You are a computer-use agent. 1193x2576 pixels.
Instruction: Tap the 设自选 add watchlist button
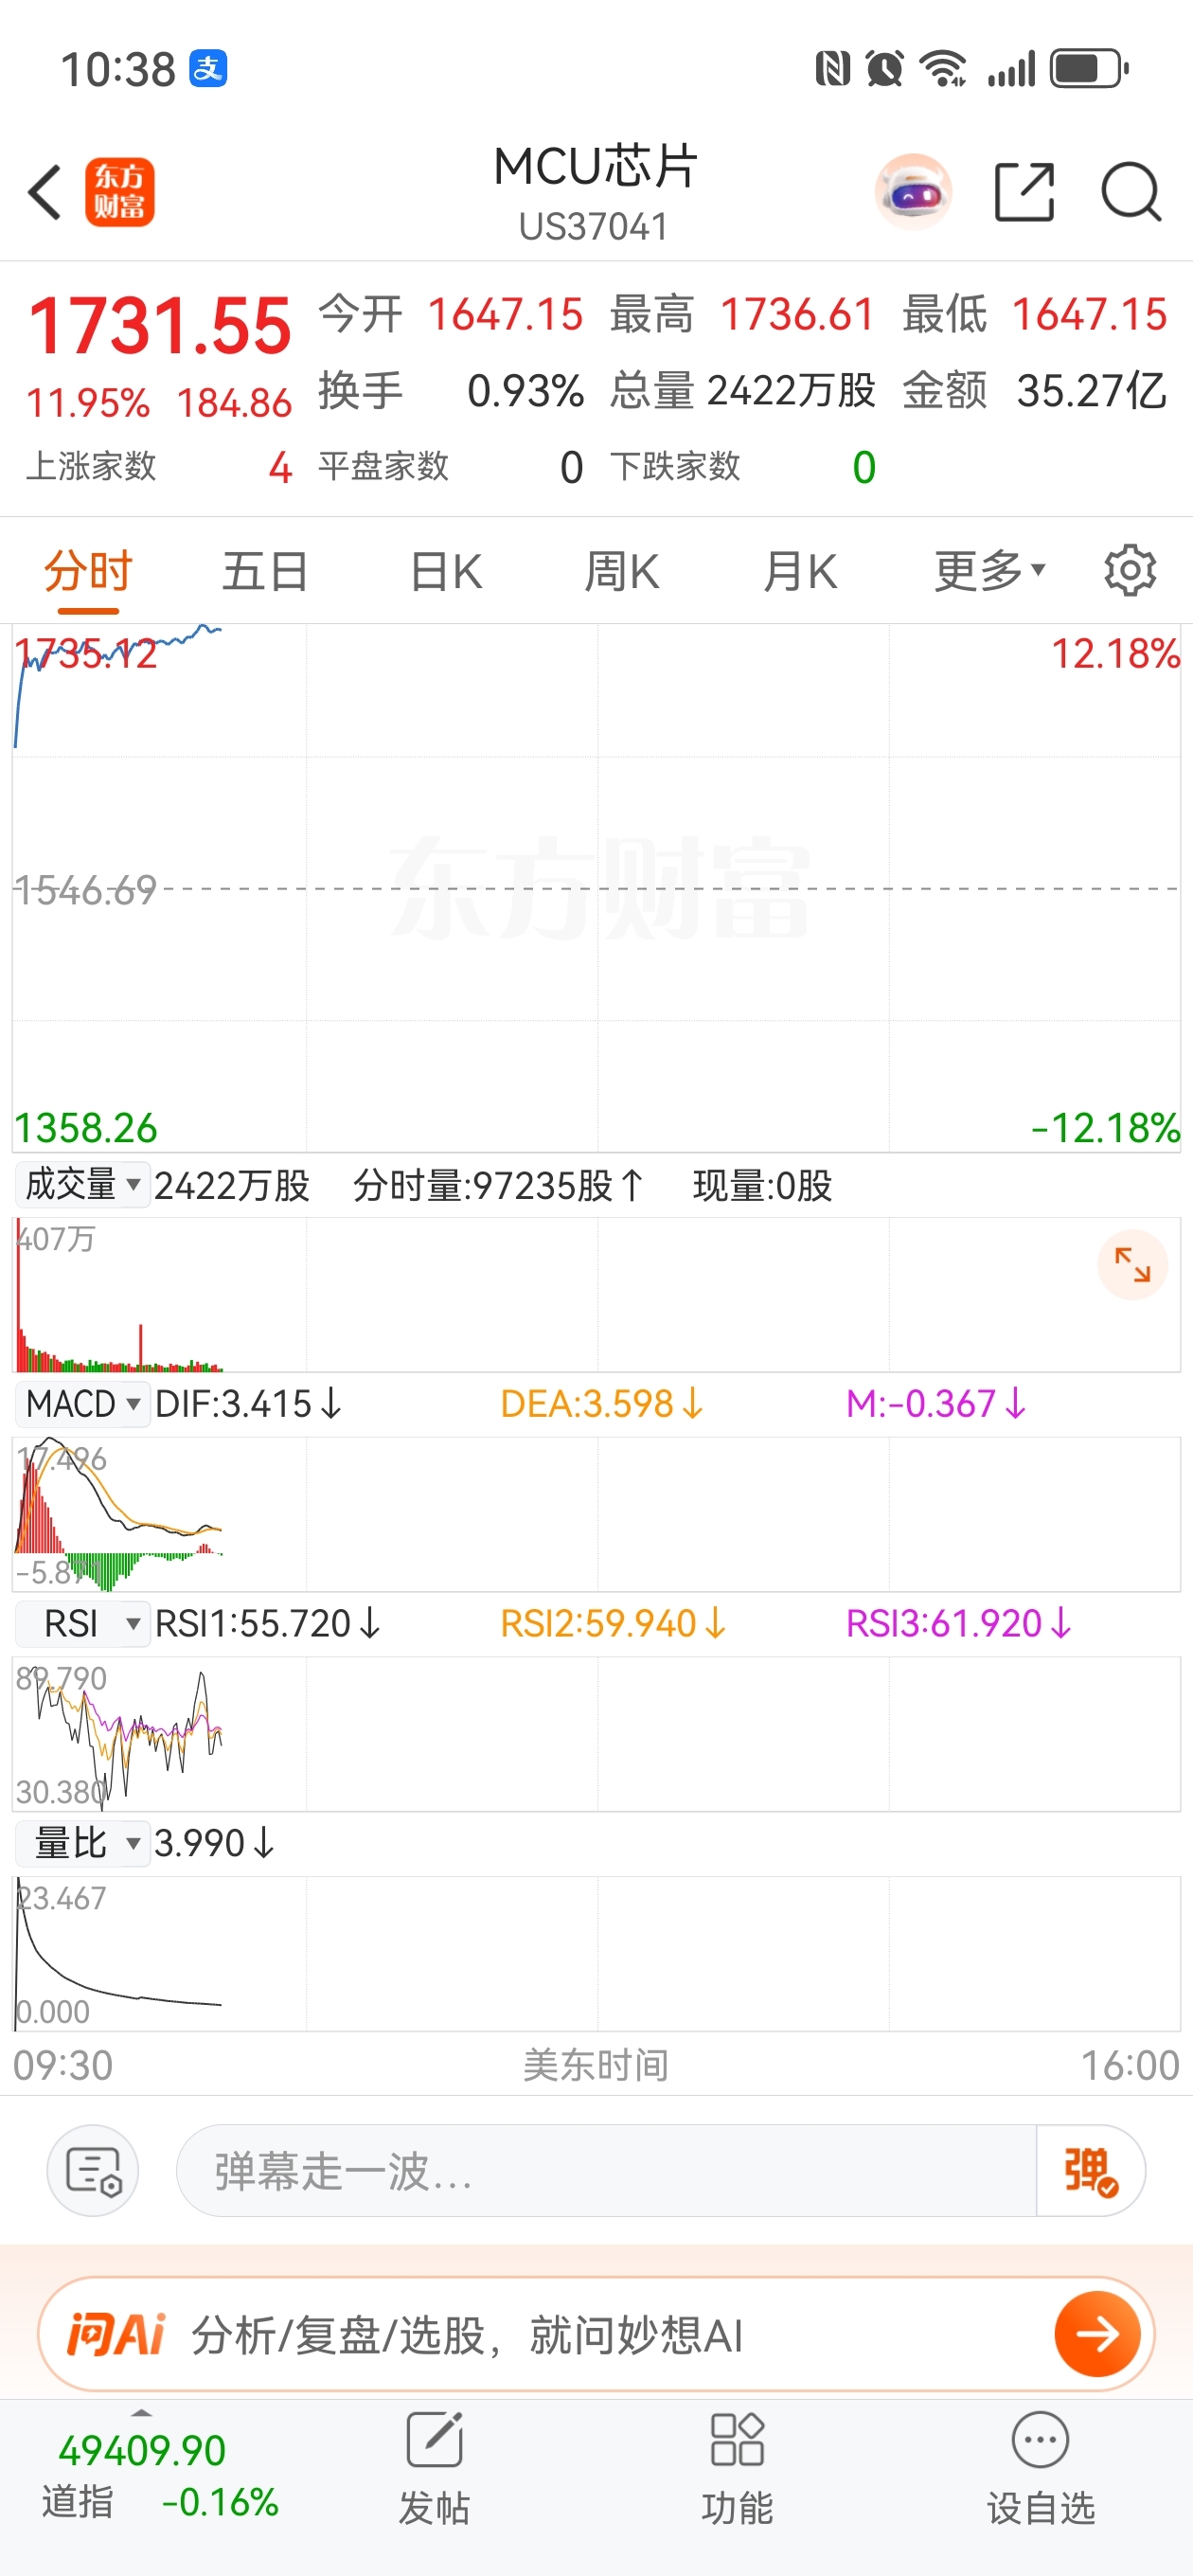point(1040,2467)
